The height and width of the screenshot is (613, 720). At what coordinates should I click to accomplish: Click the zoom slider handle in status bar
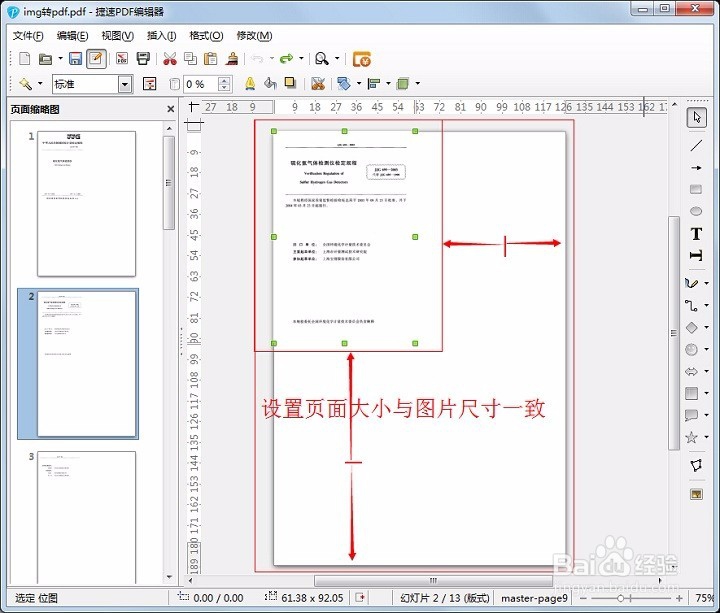620,598
